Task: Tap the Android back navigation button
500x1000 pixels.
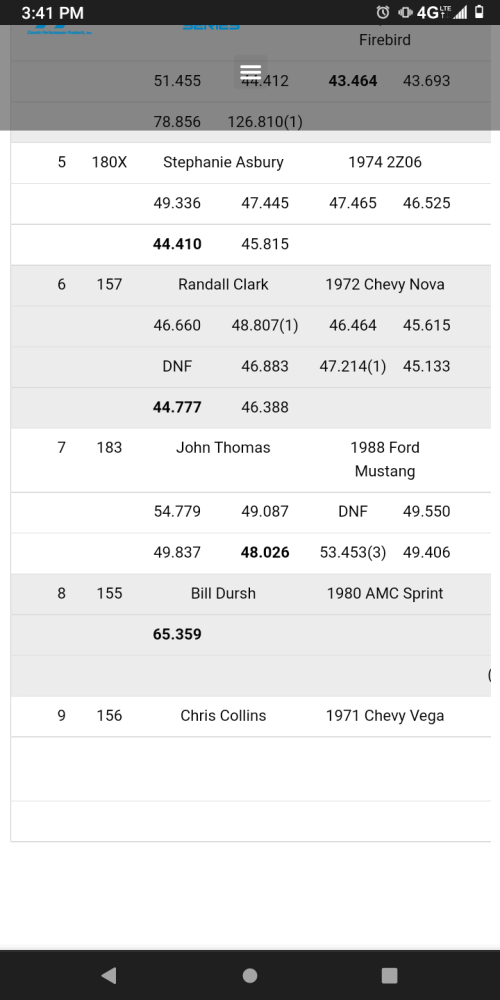Action: pos(109,974)
